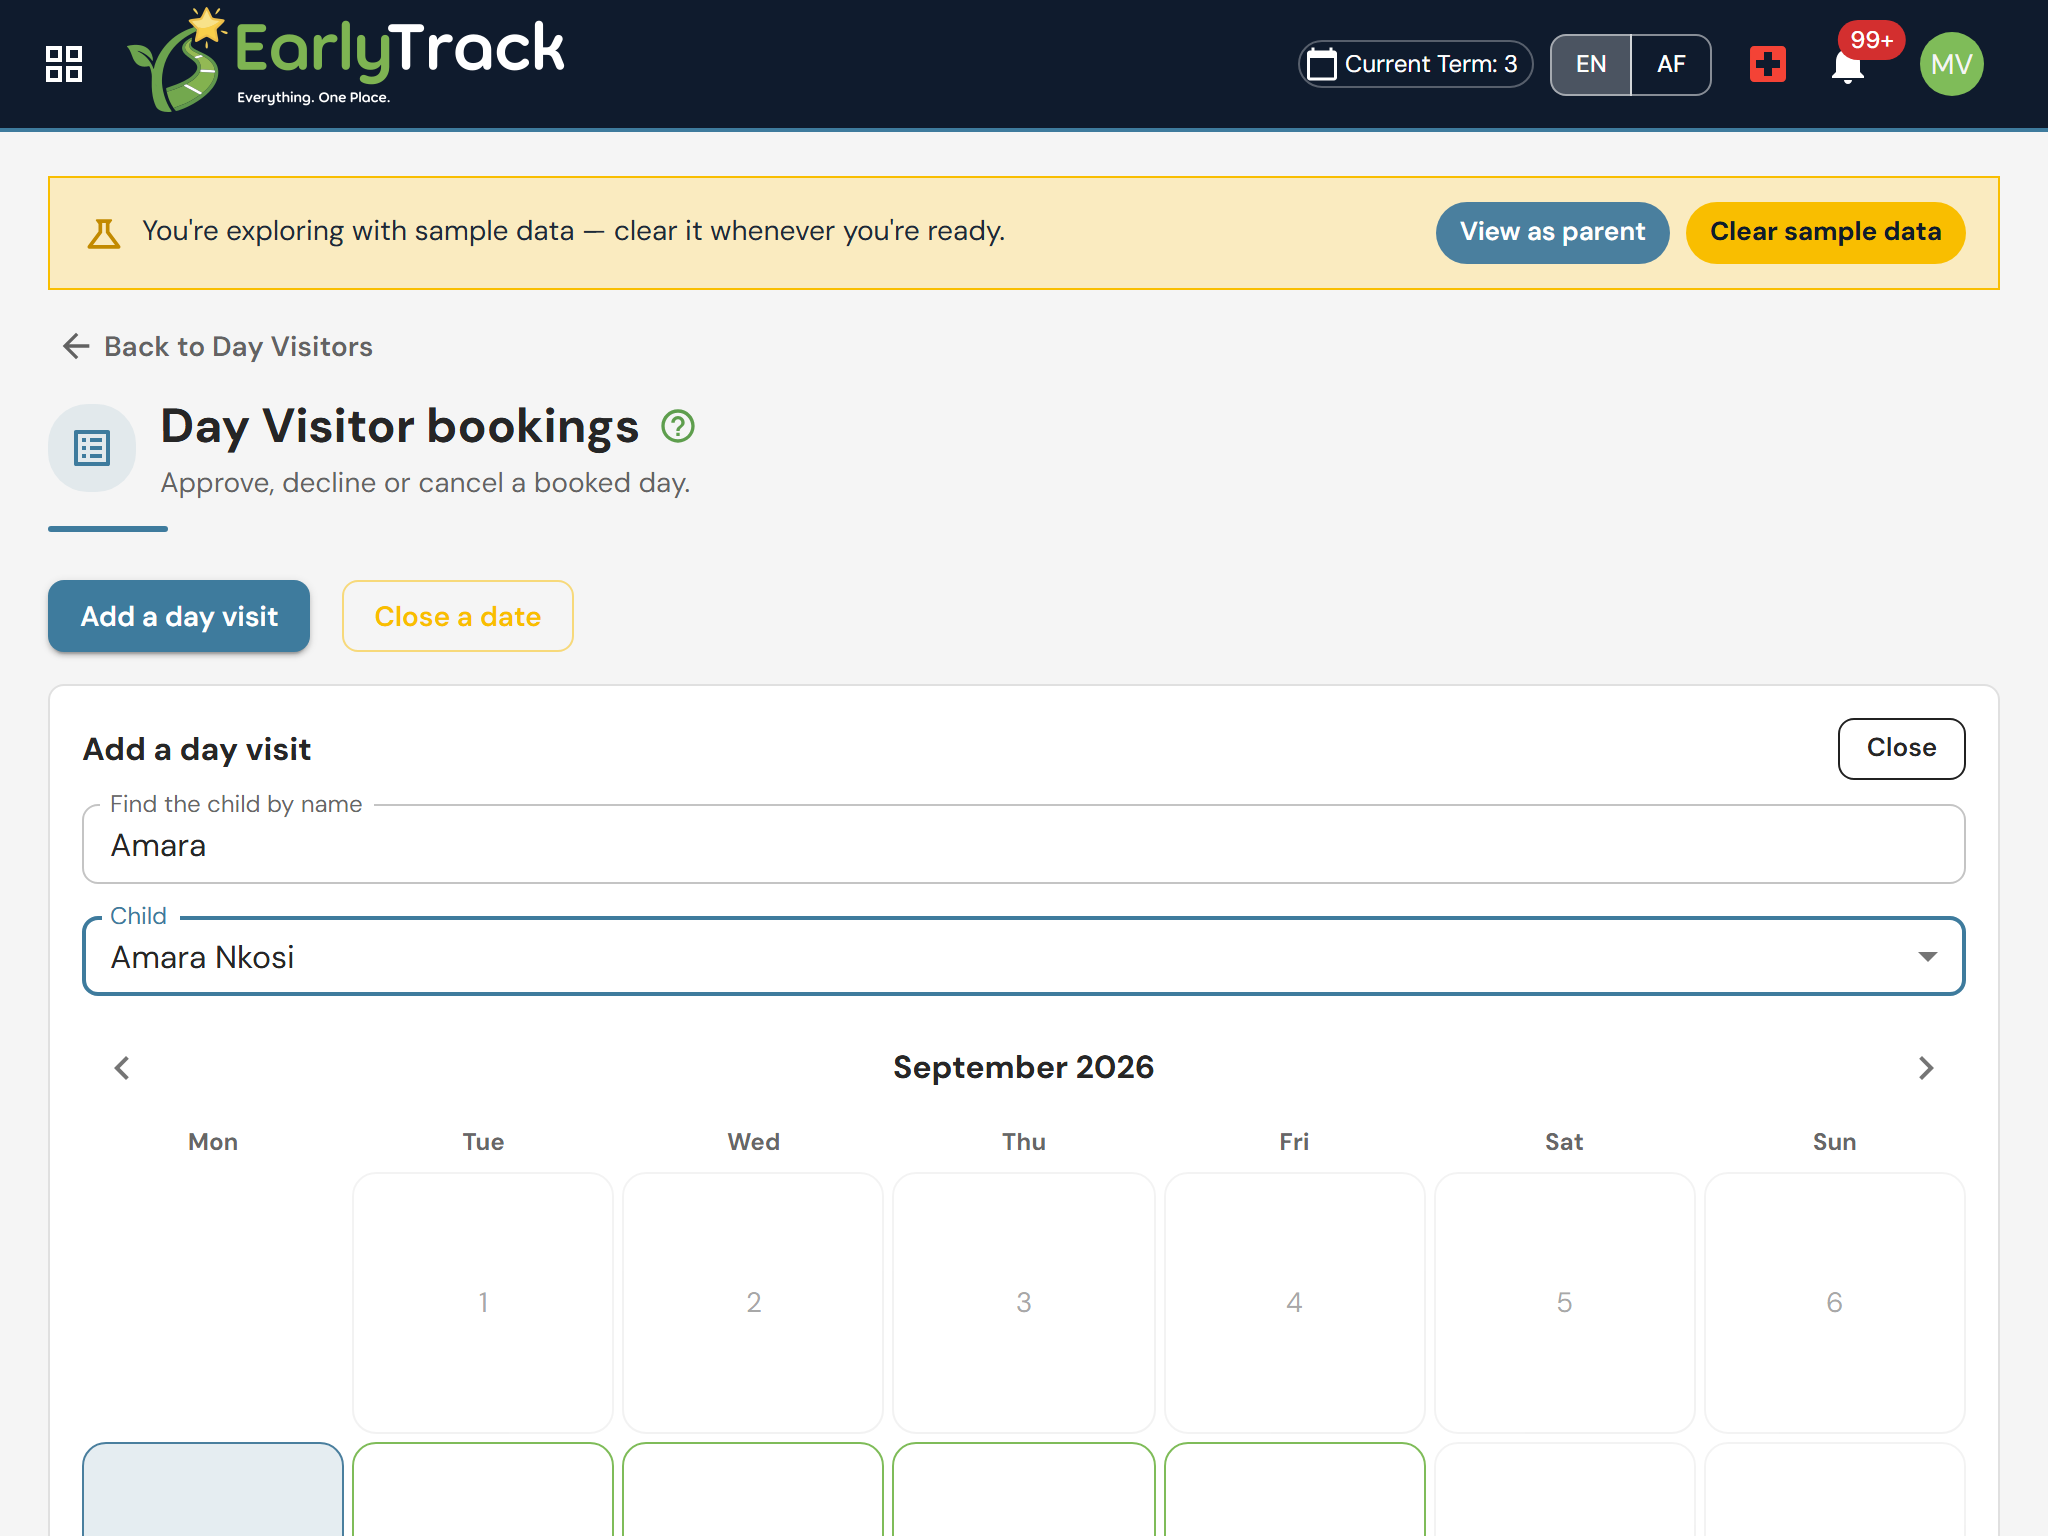This screenshot has height=1536, width=2048.
Task: Click the Sun column header
Action: click(x=1834, y=1142)
